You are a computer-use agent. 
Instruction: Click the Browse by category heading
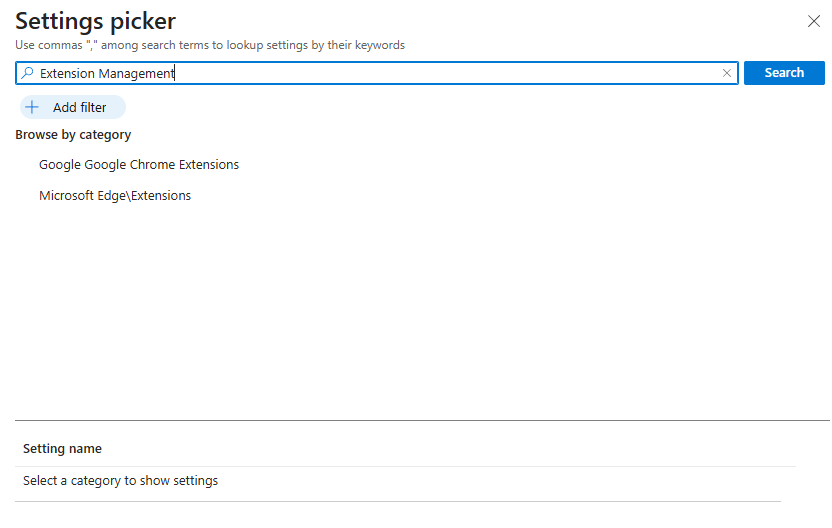[73, 134]
